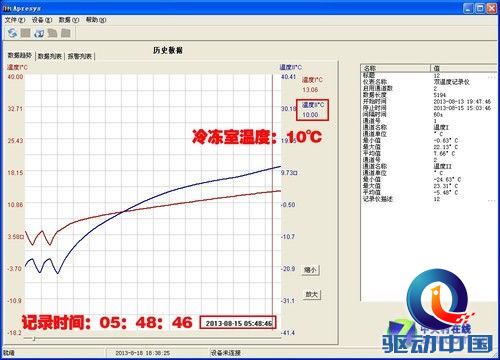The width and height of the screenshot is (500, 360).
Task: Click the 值 column header
Action: [x=465, y=68]
